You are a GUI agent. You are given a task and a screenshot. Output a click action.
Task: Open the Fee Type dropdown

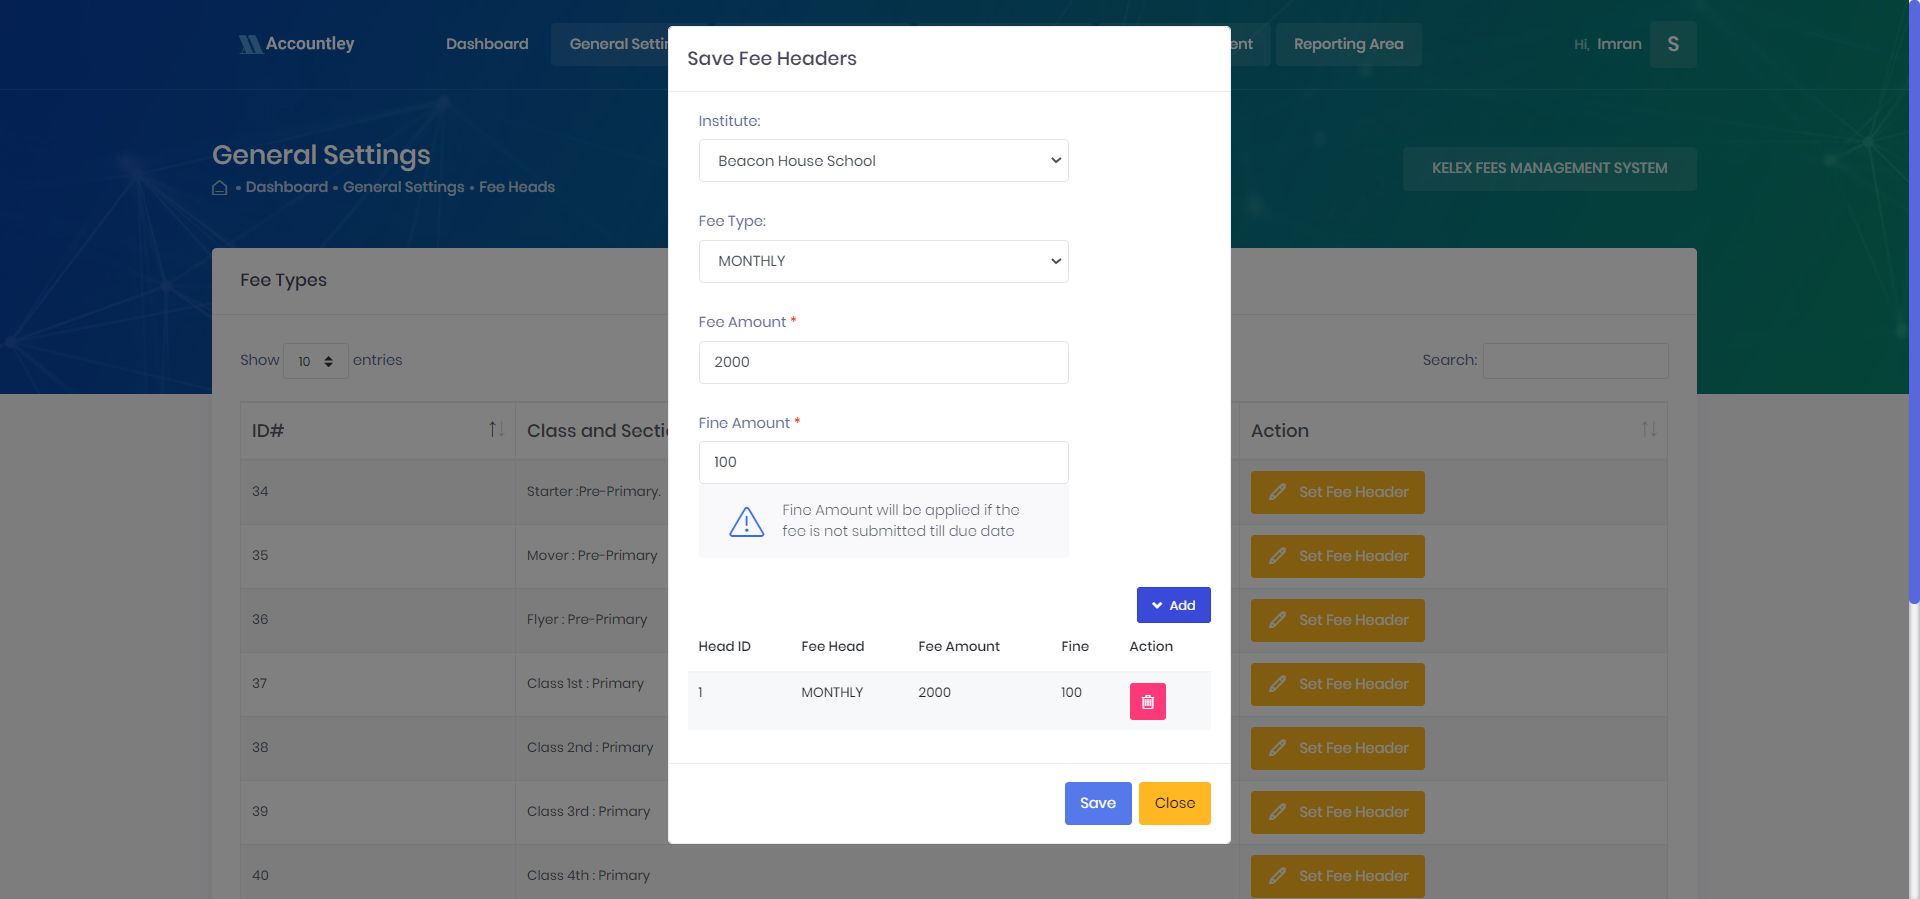click(x=883, y=261)
